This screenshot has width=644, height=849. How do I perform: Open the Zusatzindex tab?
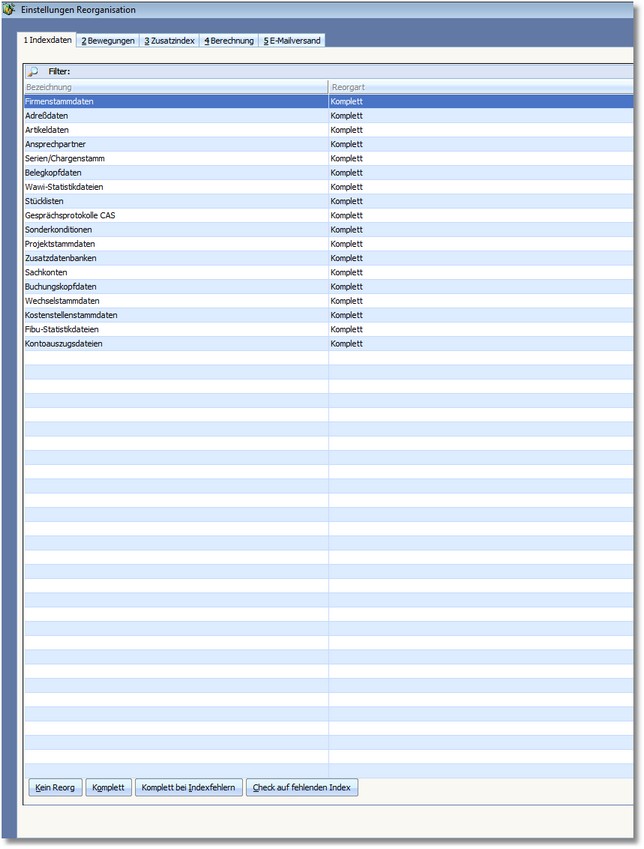(169, 41)
